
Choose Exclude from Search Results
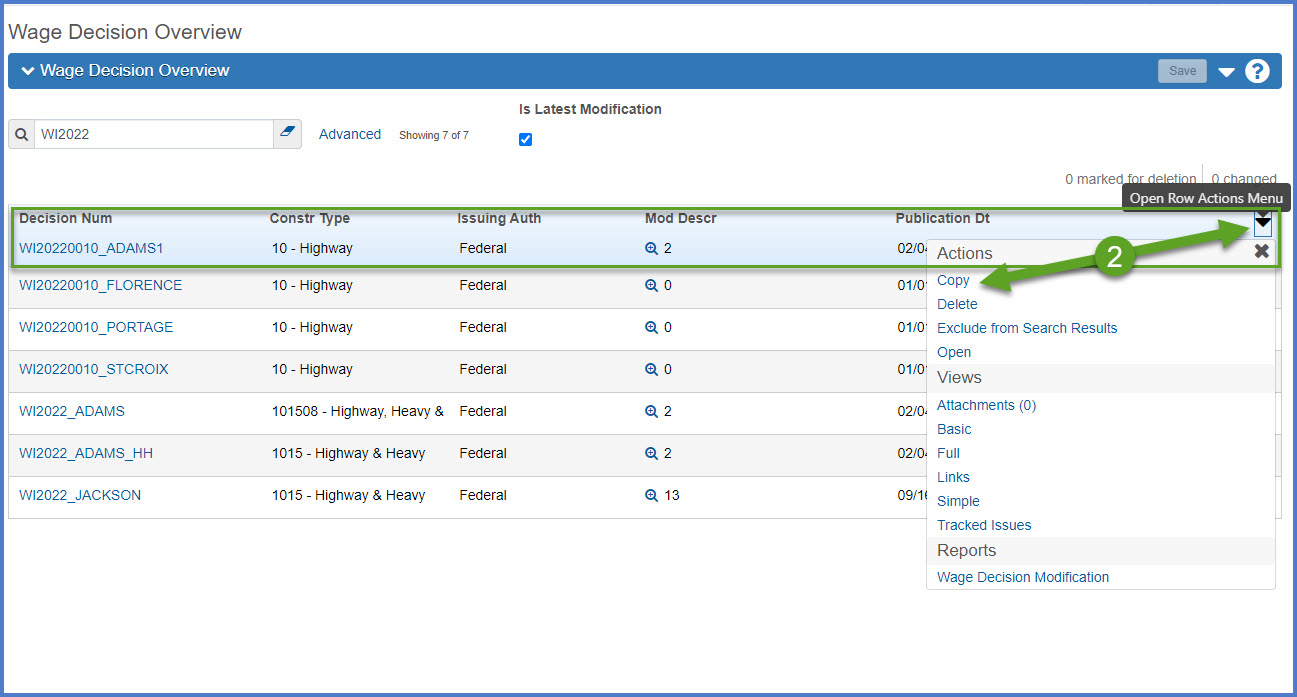1026,328
